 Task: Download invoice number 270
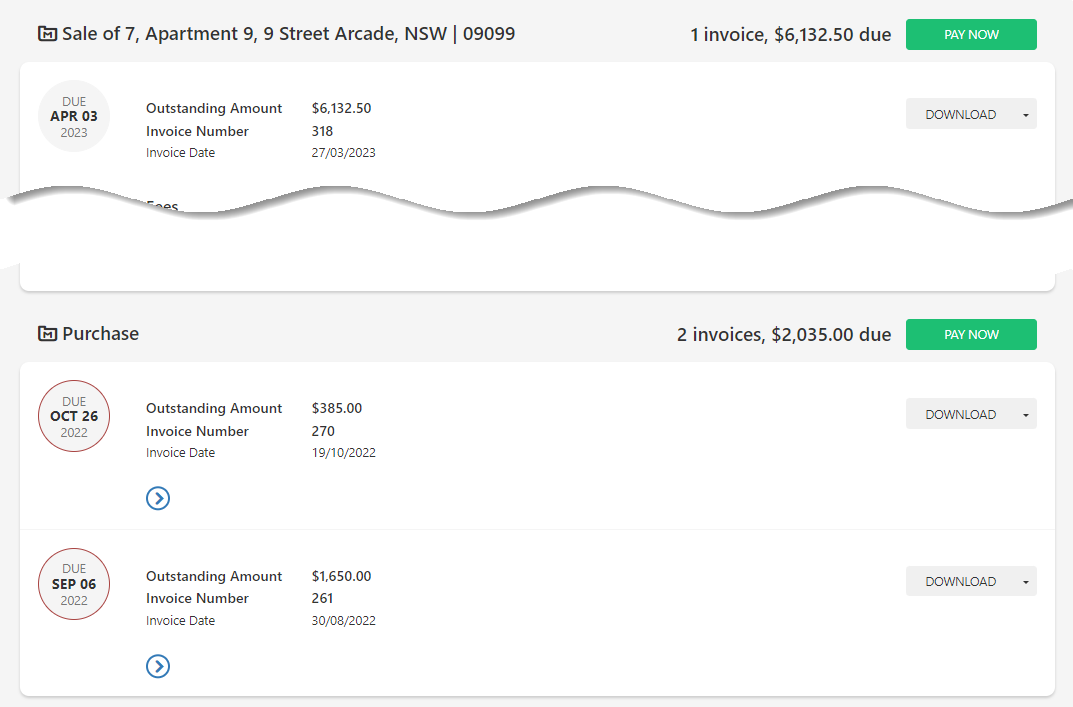(960, 414)
